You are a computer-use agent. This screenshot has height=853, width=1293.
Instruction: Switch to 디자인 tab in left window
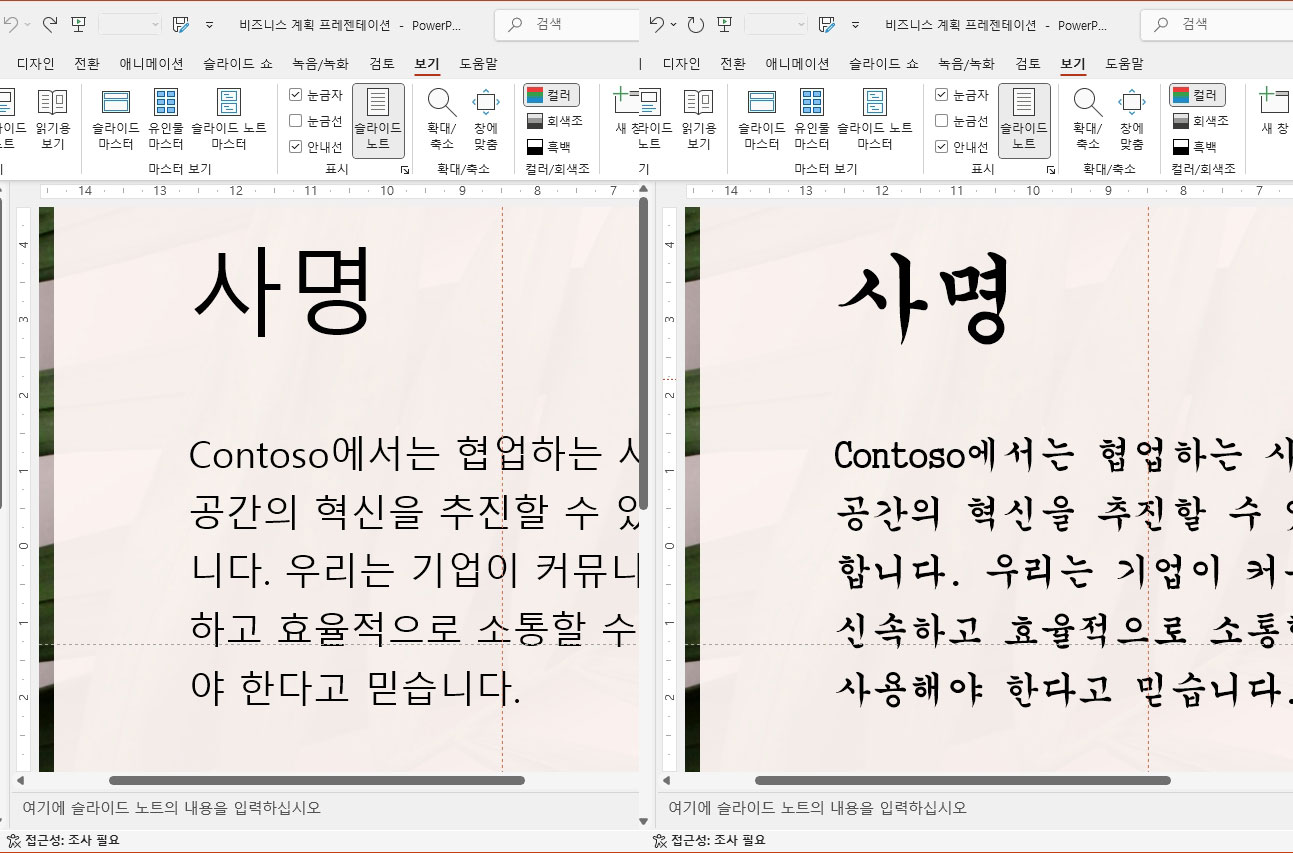point(35,64)
